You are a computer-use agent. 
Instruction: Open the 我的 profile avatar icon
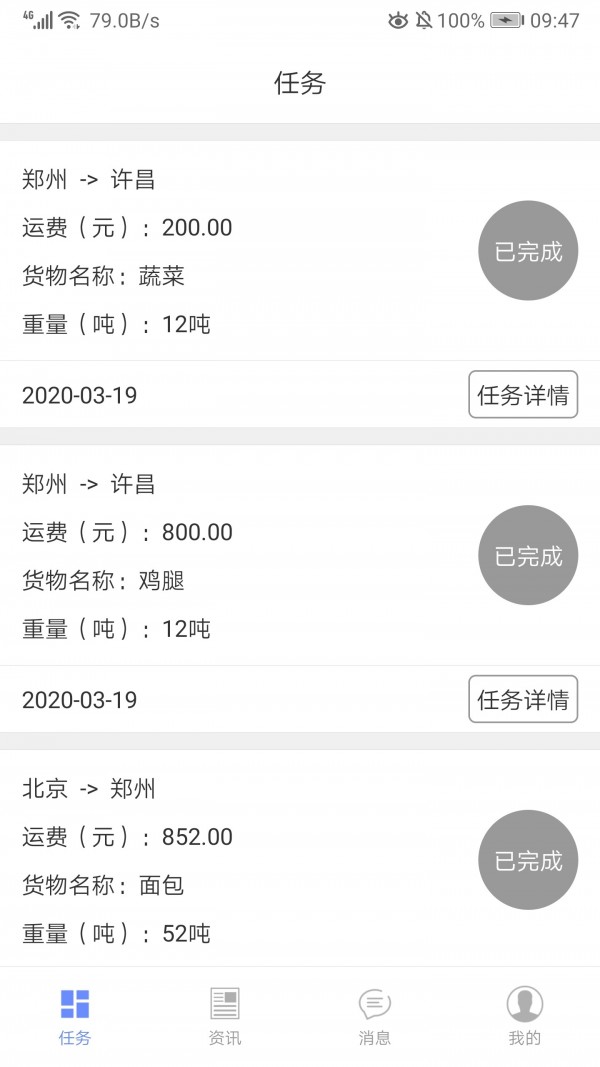tap(524, 1003)
